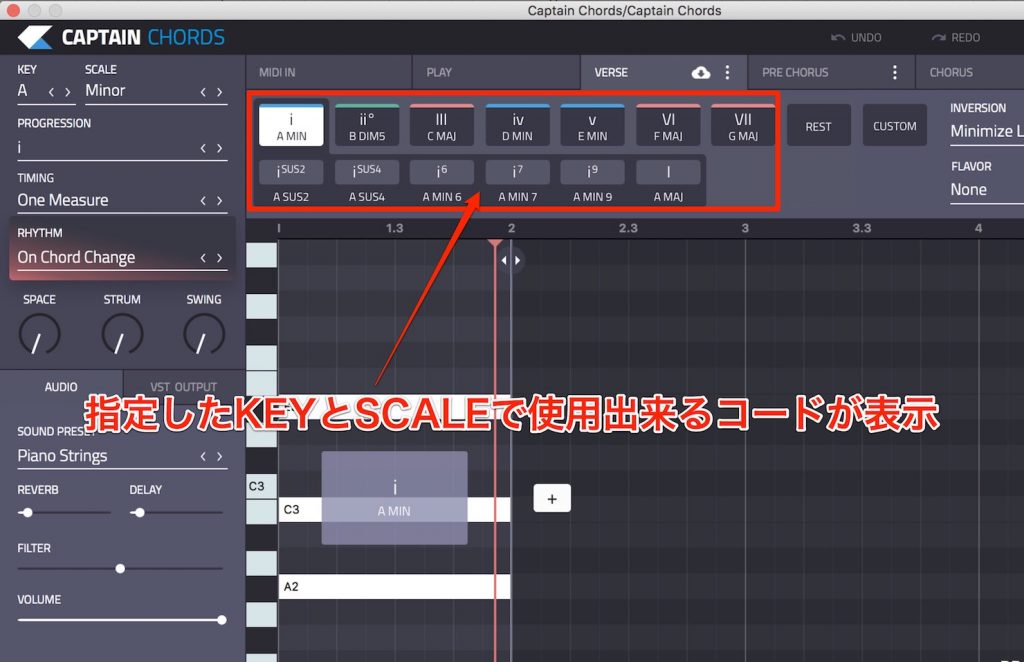Open the cloud sync icon in VERSE tab
1024x662 pixels.
pyautogui.click(x=700, y=72)
